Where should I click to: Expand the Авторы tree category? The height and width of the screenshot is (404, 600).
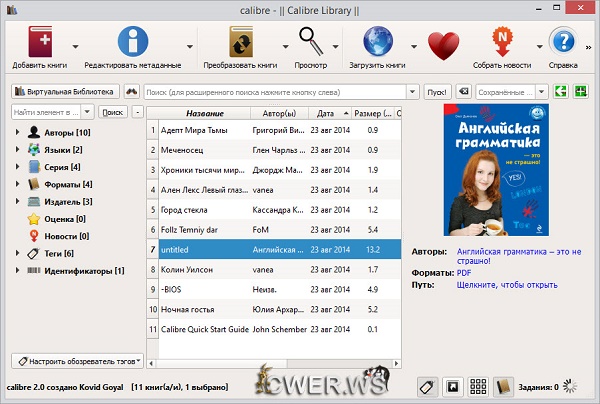coord(18,132)
